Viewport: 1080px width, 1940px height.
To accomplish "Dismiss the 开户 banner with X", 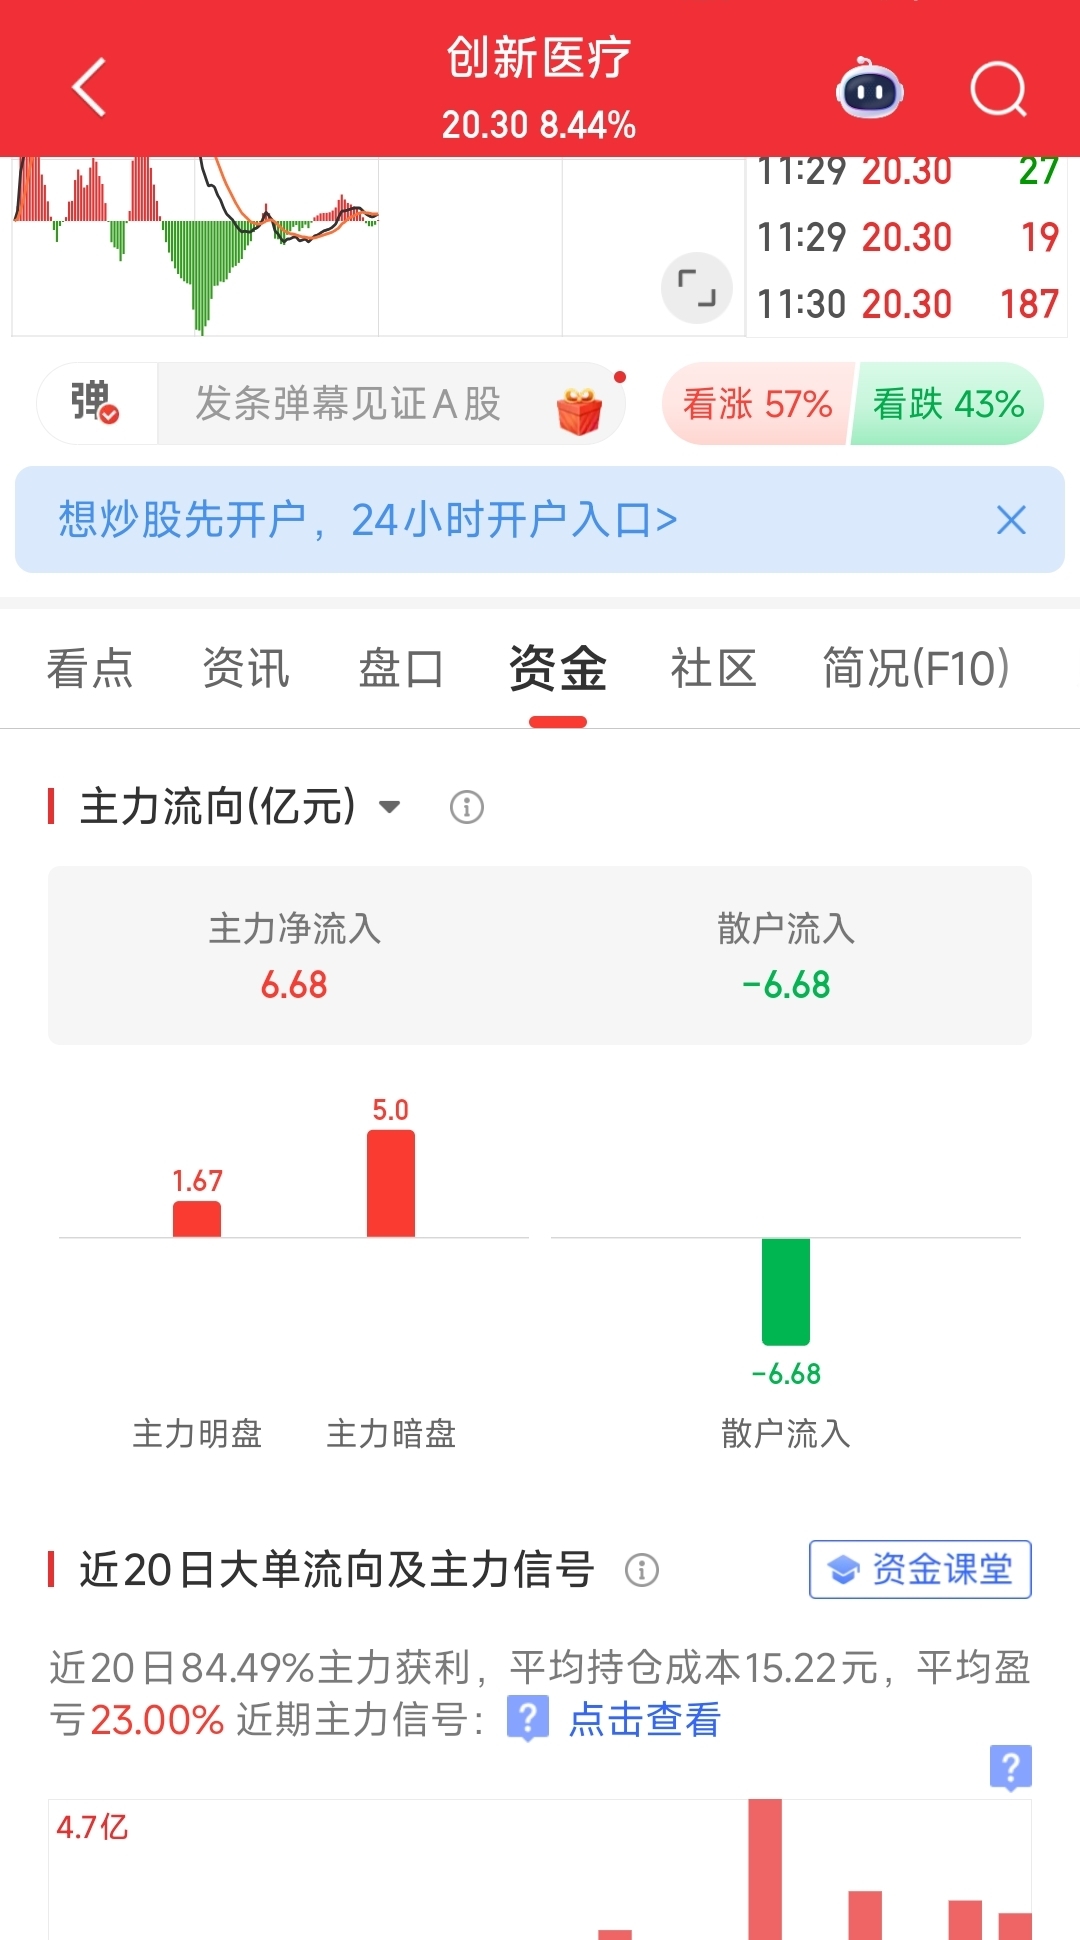I will [1011, 520].
